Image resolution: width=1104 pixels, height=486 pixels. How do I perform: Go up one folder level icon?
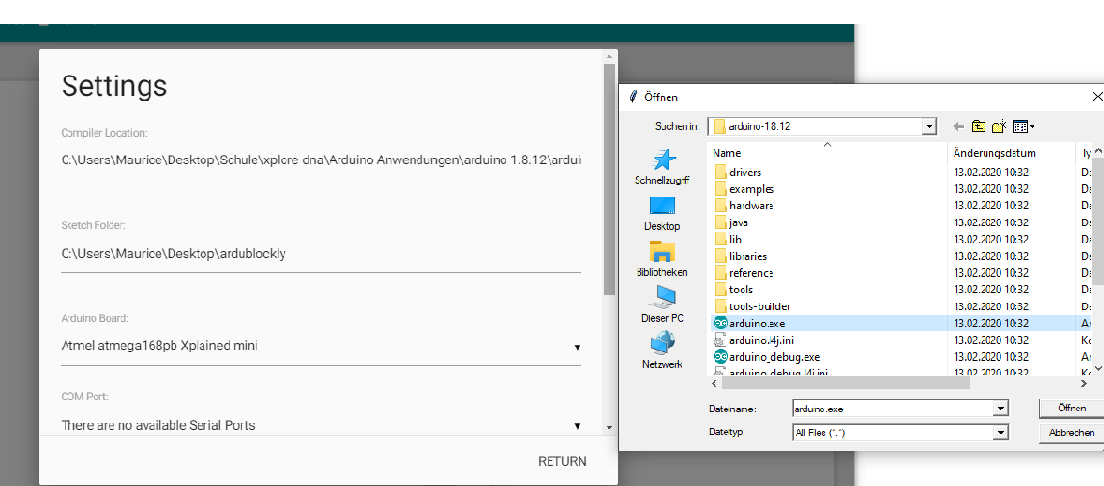tap(979, 127)
